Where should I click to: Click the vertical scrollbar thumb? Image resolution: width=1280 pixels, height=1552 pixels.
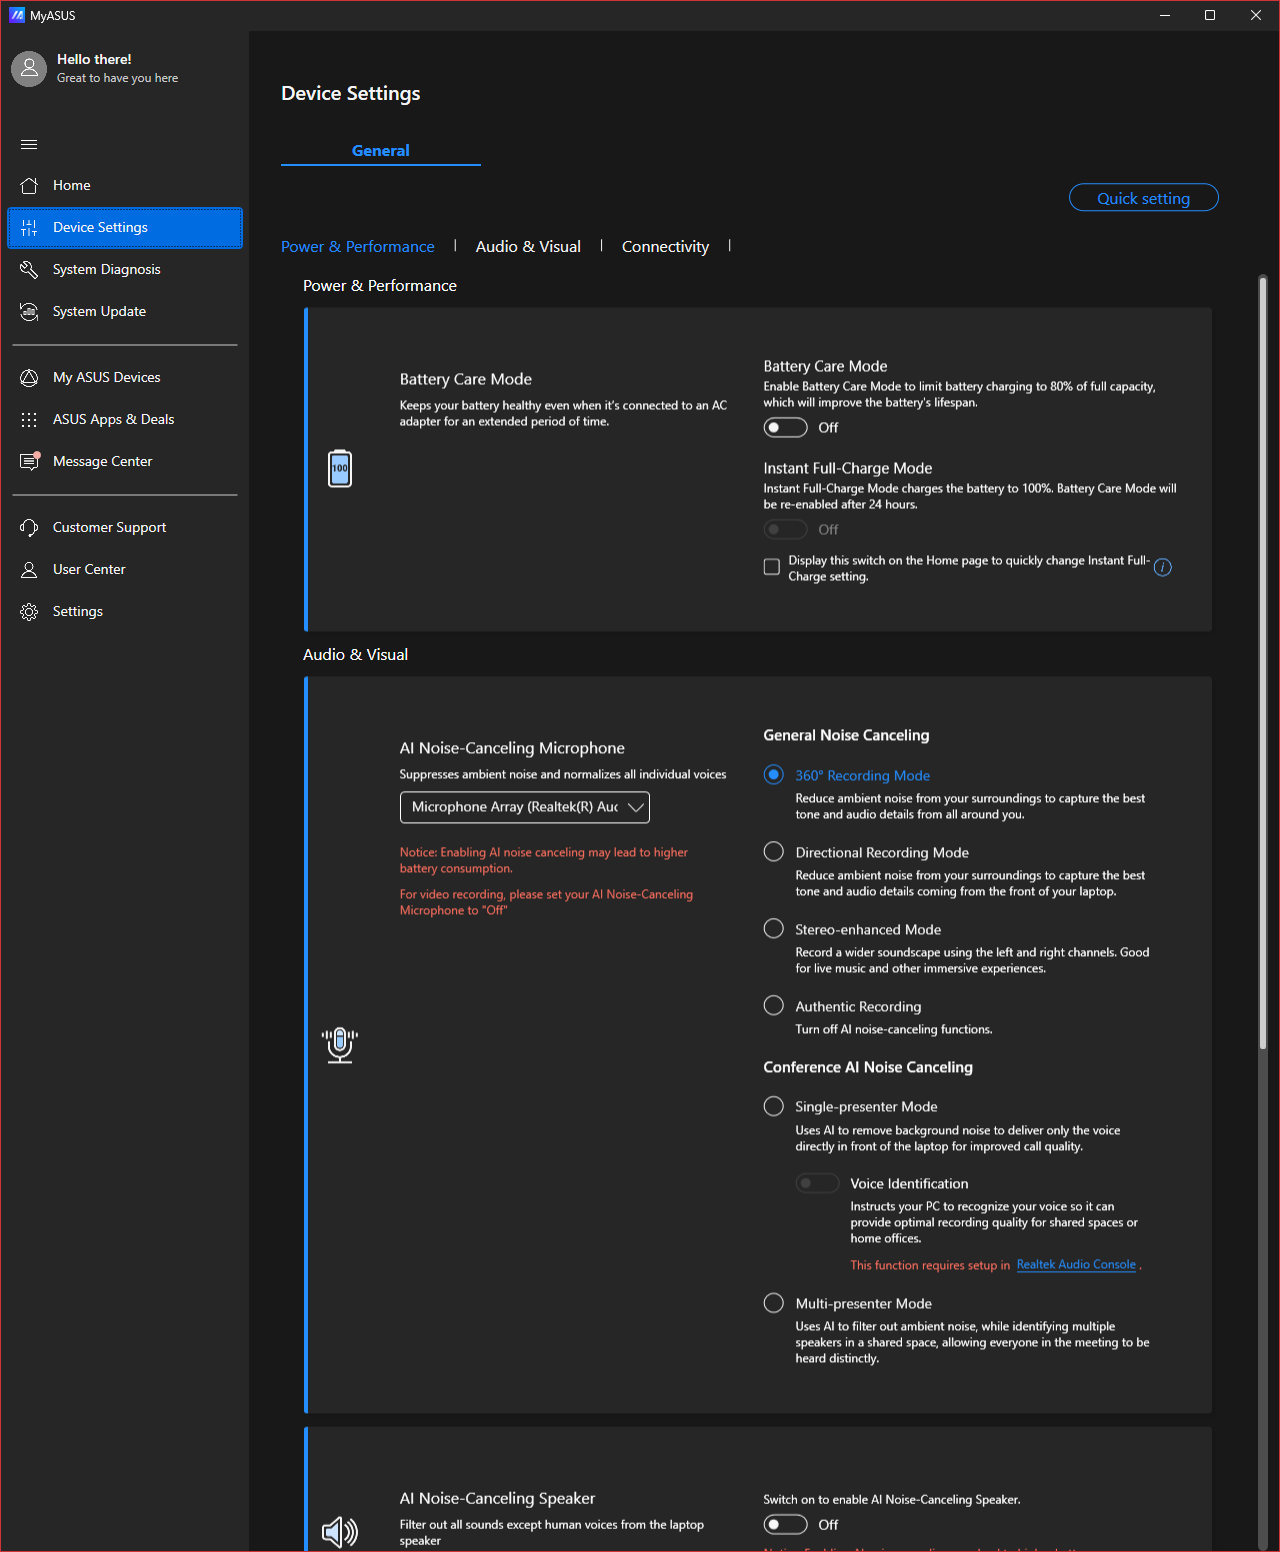tap(1263, 662)
